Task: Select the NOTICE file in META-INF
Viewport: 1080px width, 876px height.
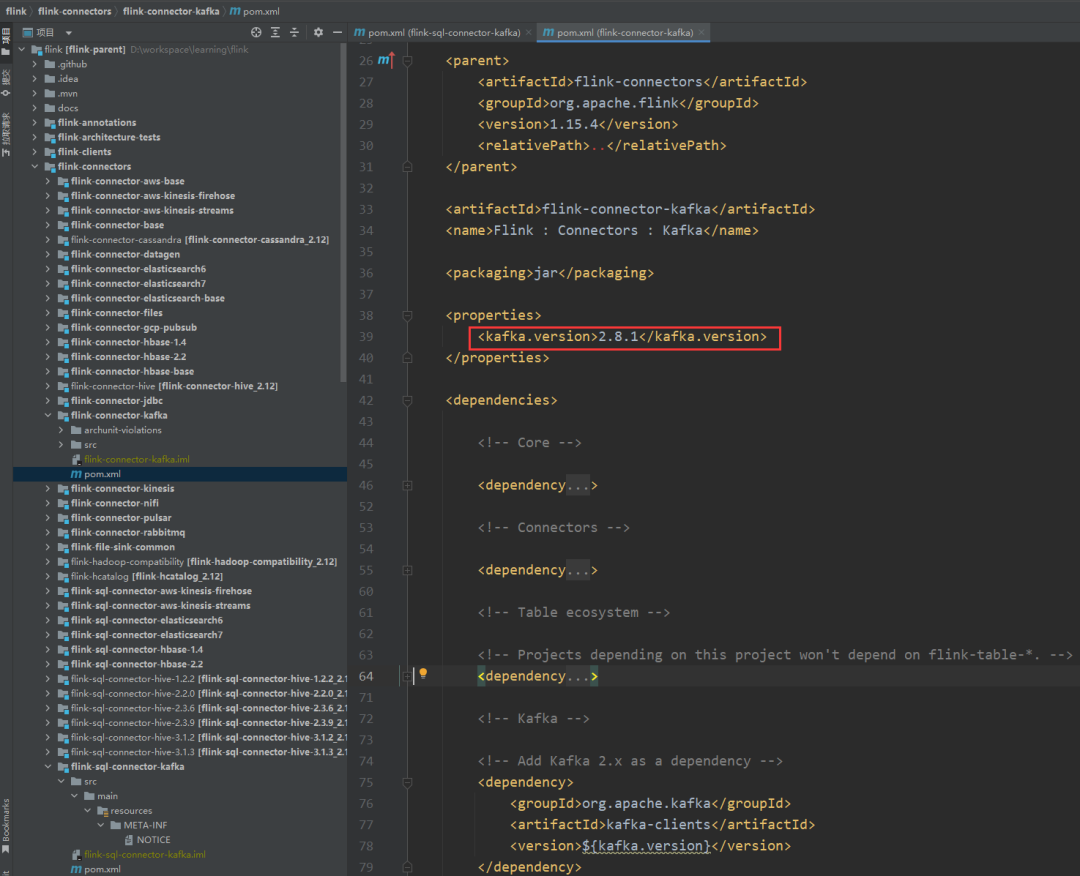Action: tap(153, 840)
